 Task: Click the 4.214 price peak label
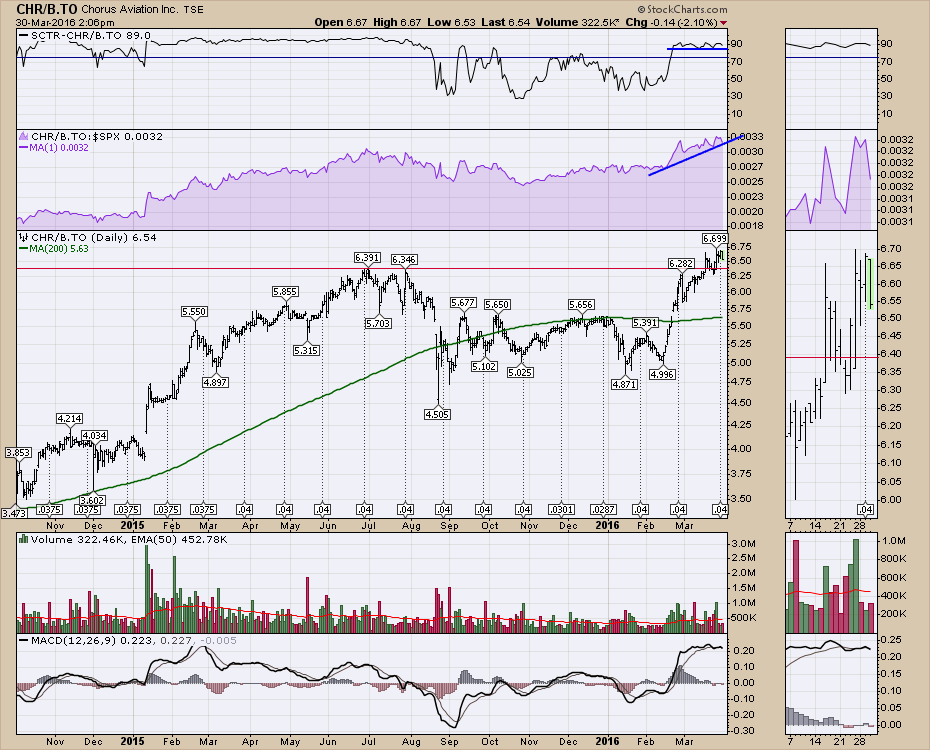pyautogui.click(x=69, y=419)
